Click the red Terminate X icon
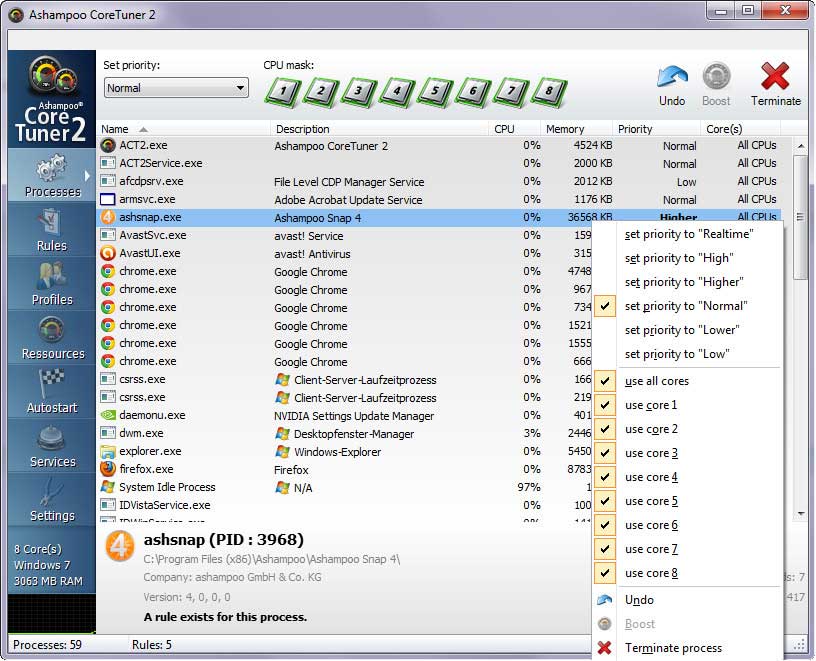The width and height of the screenshot is (816, 661). (x=775, y=77)
